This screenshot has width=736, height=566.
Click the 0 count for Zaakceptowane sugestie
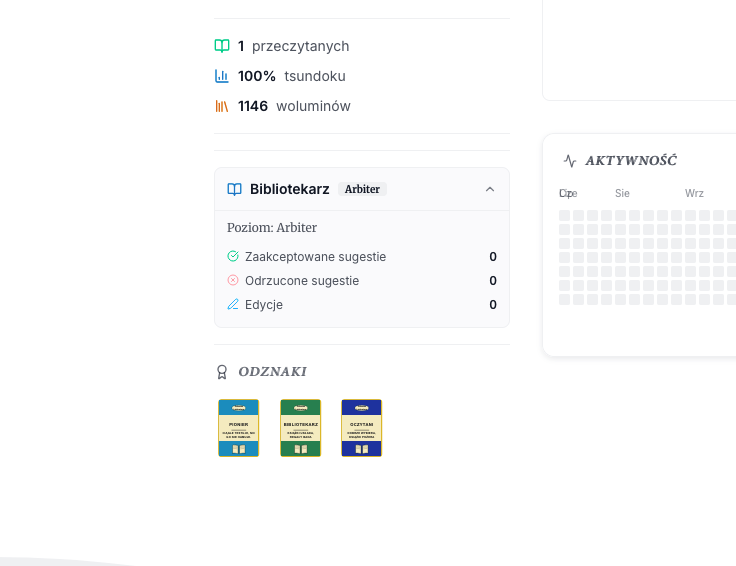[x=493, y=257]
